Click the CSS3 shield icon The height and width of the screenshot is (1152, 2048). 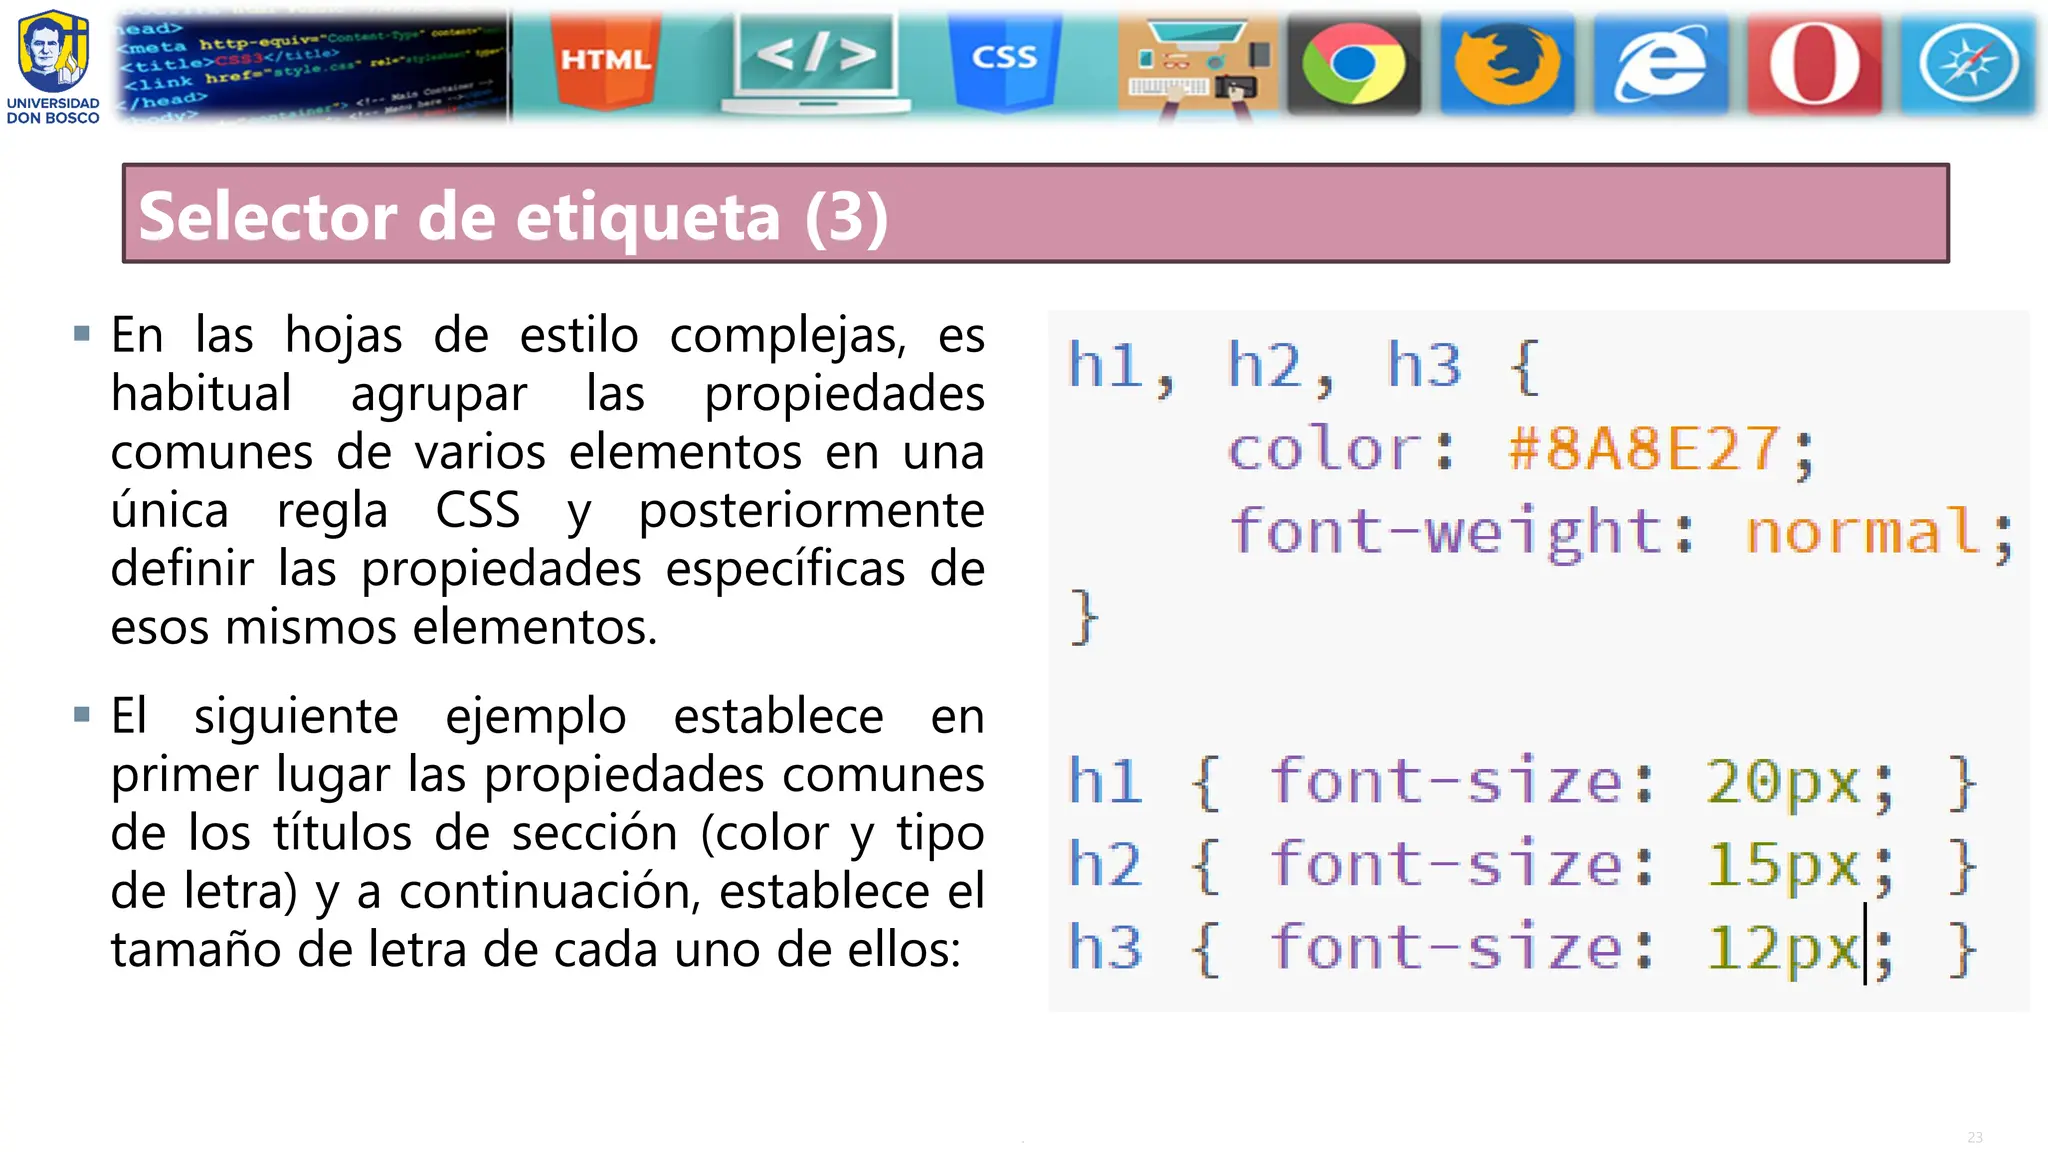click(1004, 60)
